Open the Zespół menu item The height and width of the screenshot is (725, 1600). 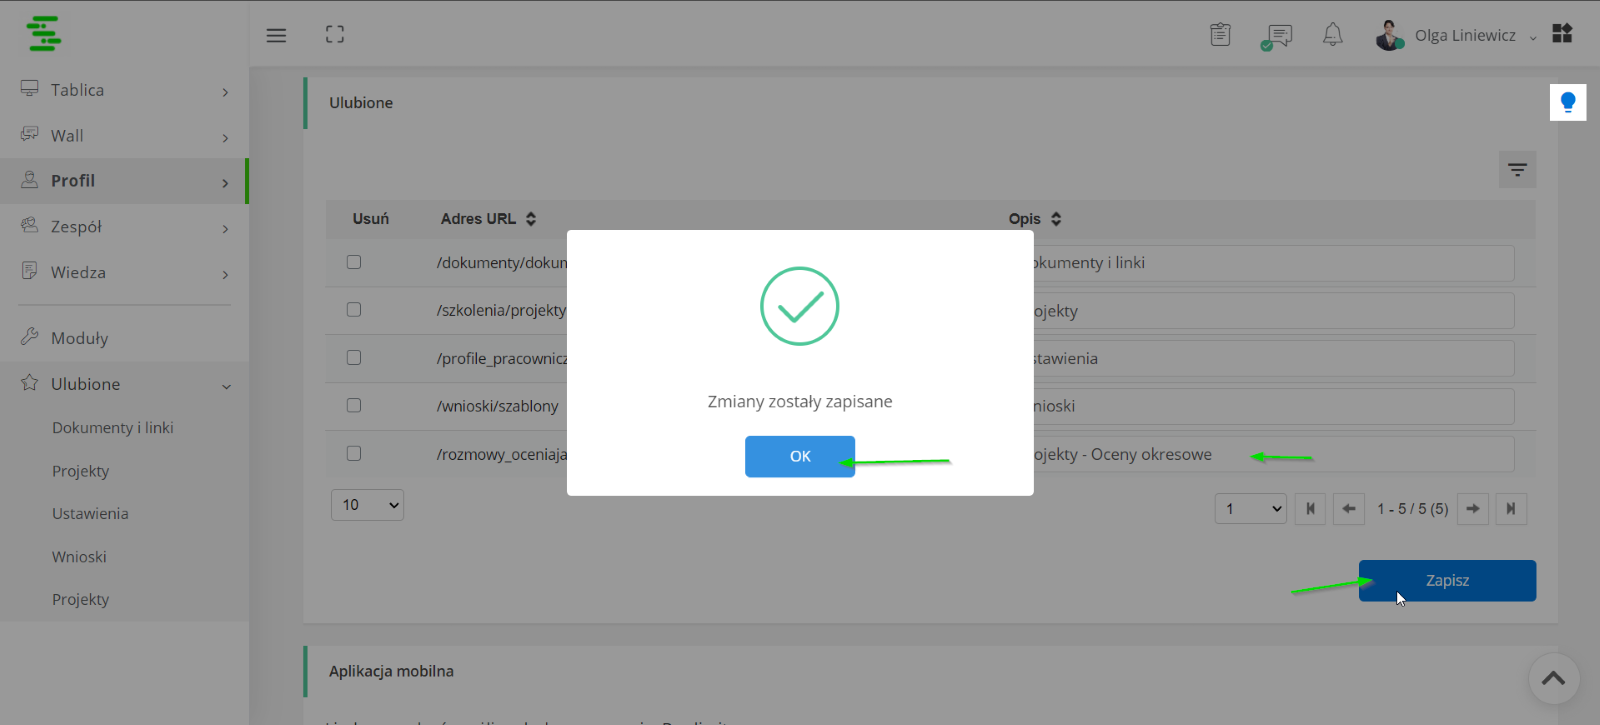(124, 227)
